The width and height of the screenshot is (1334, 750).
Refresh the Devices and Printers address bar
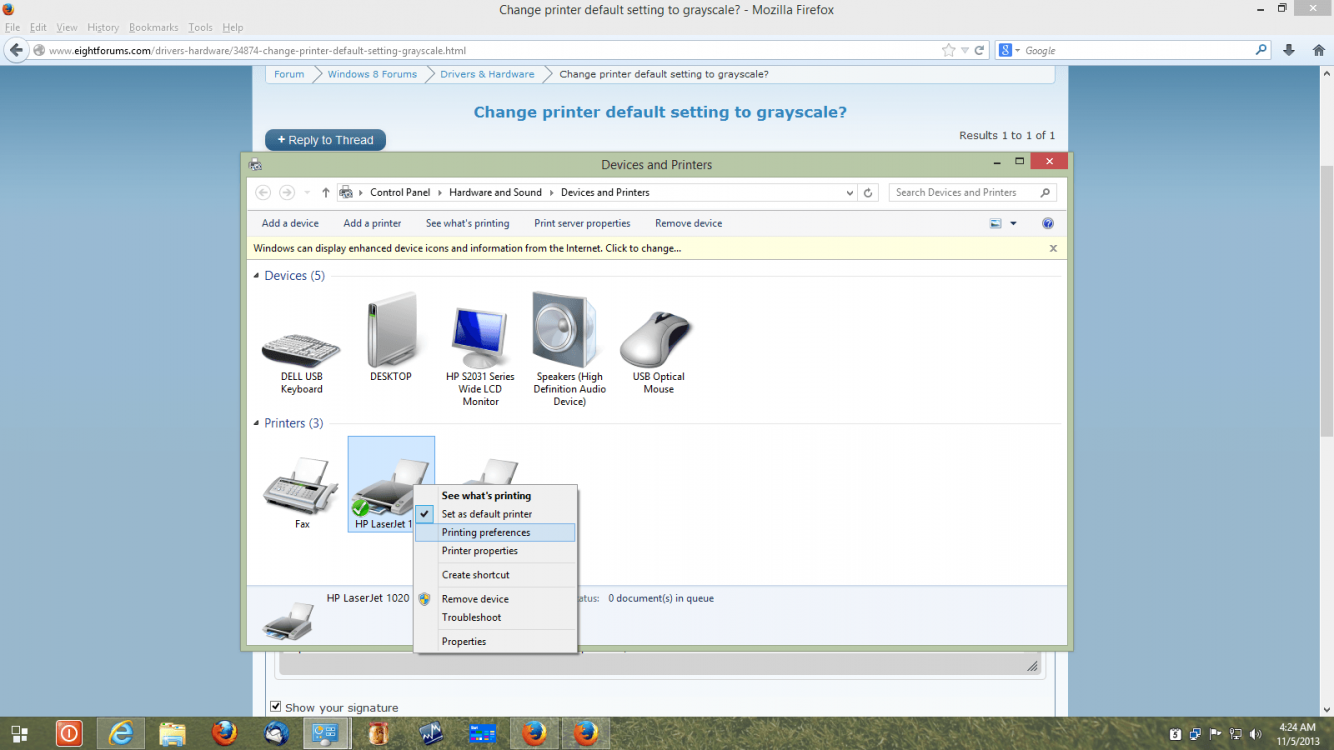click(868, 193)
